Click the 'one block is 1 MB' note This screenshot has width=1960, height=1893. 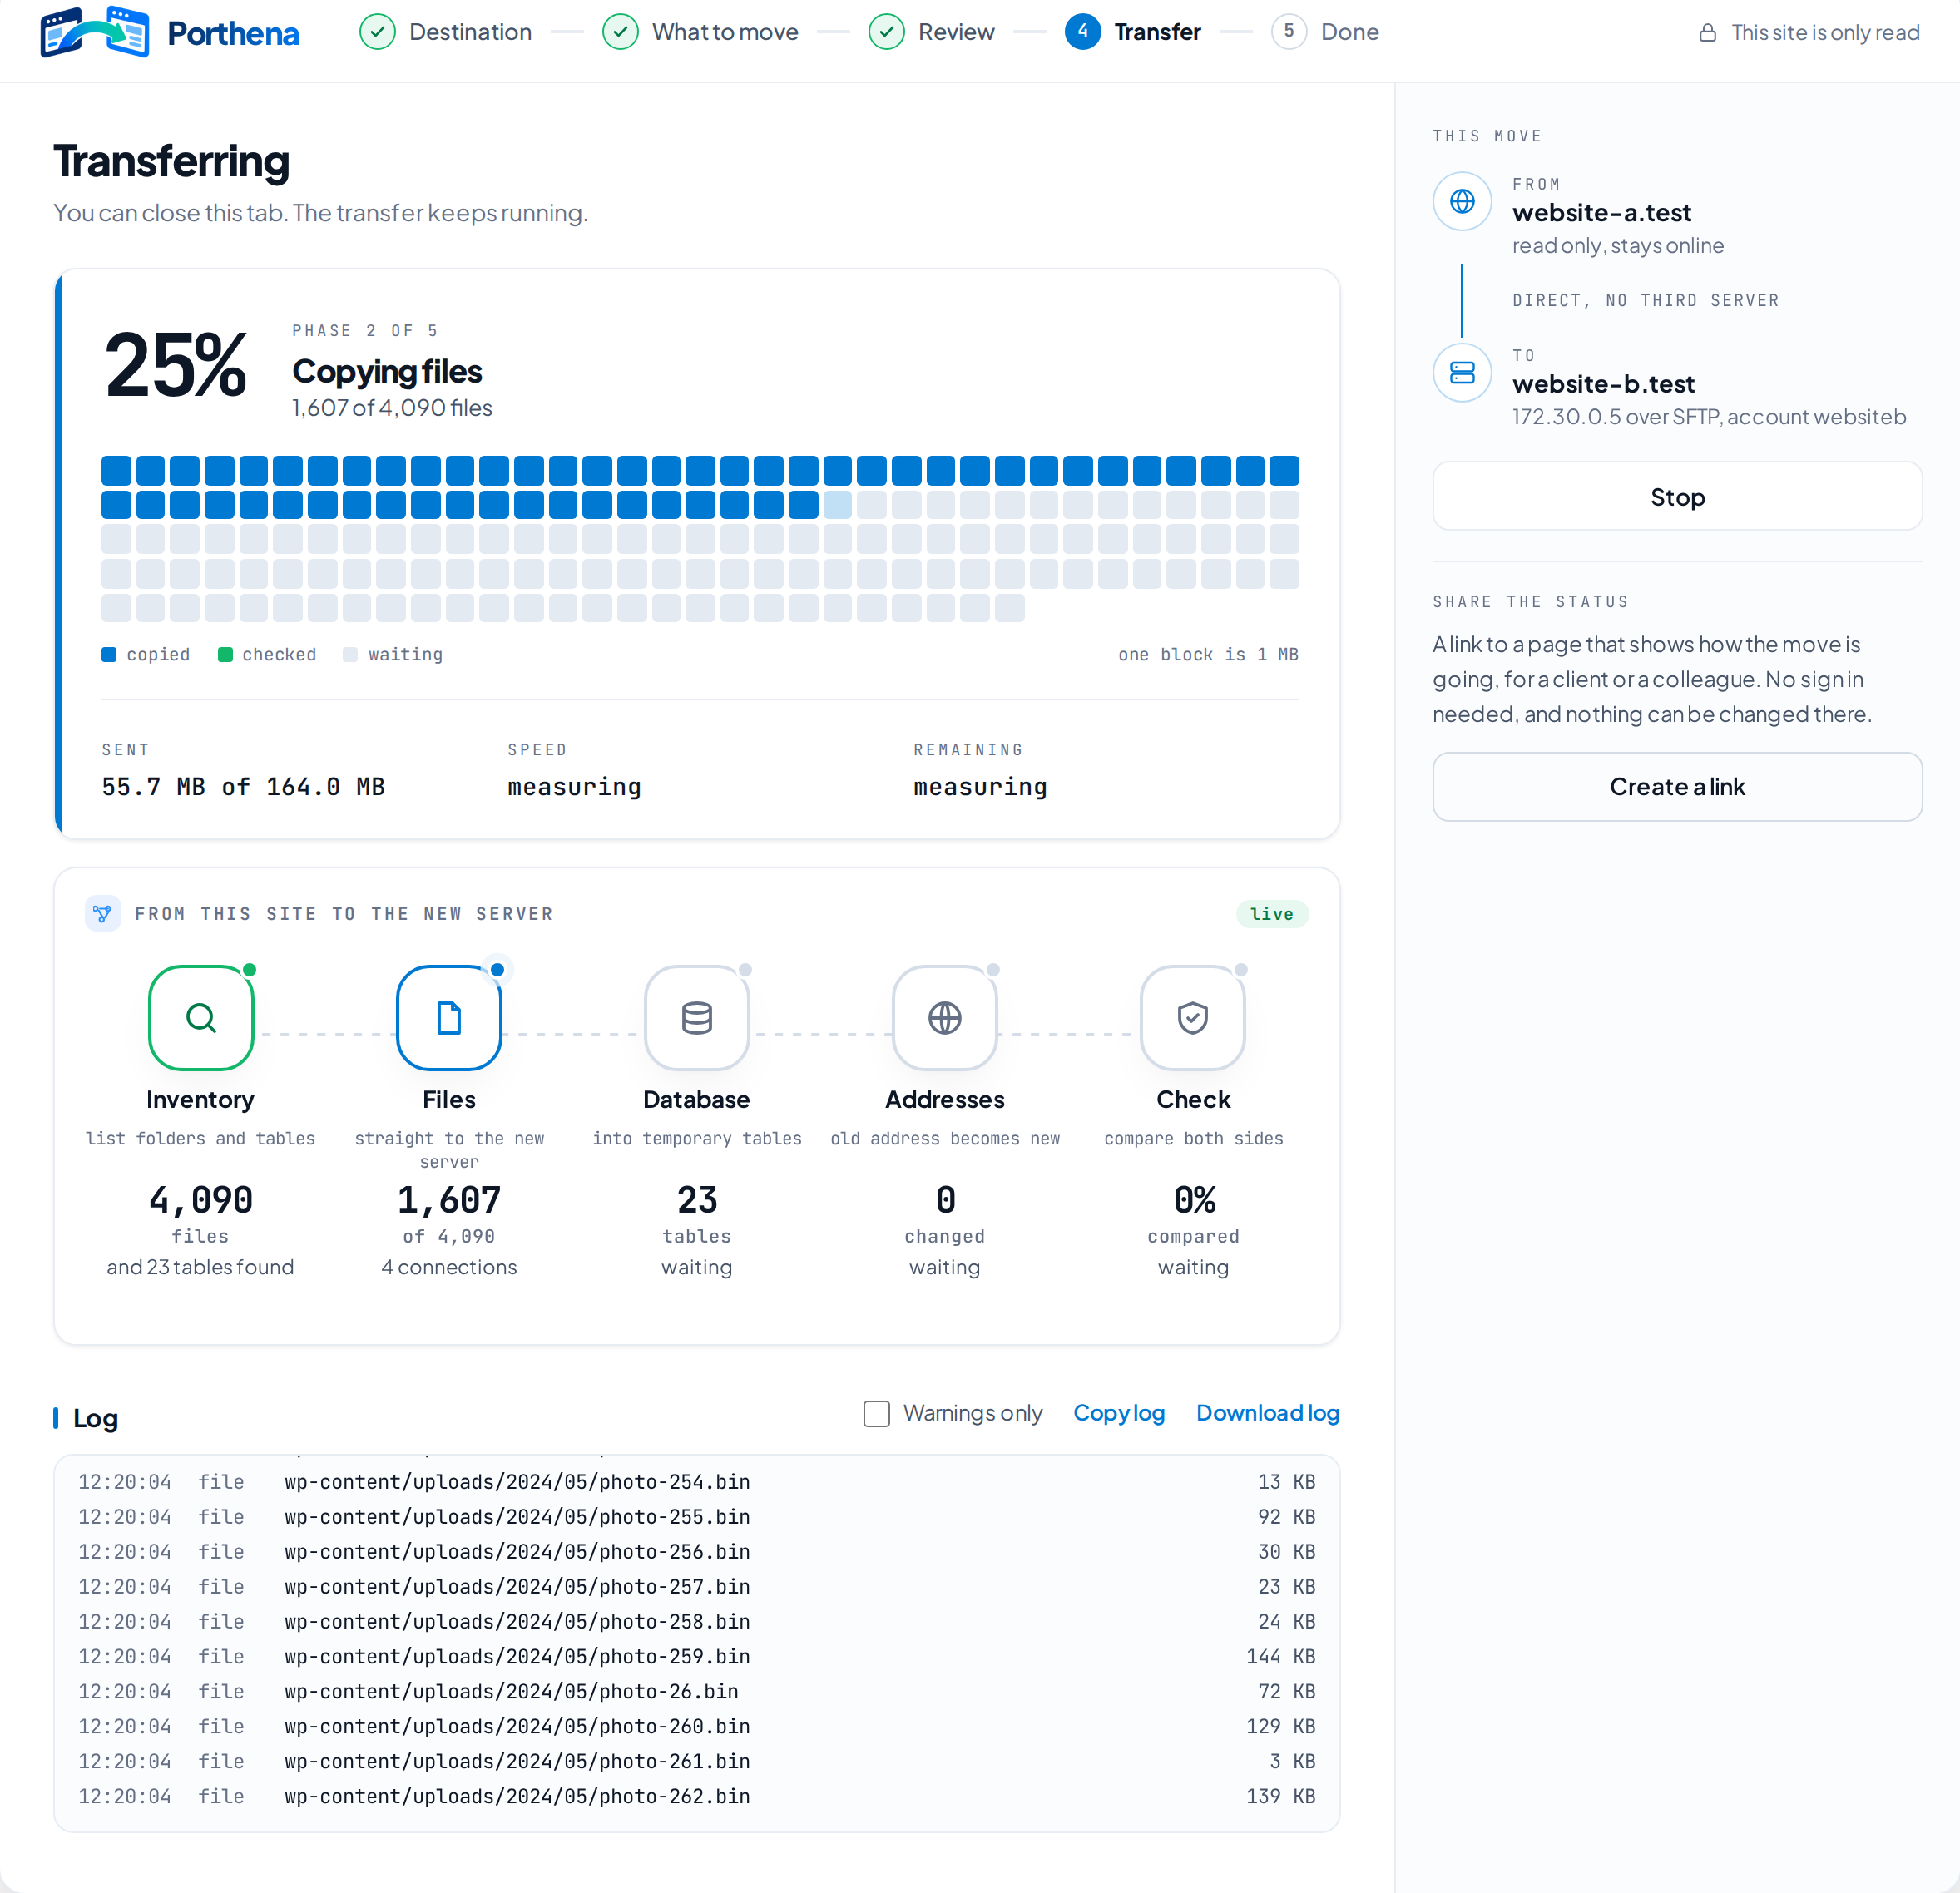(x=1208, y=654)
